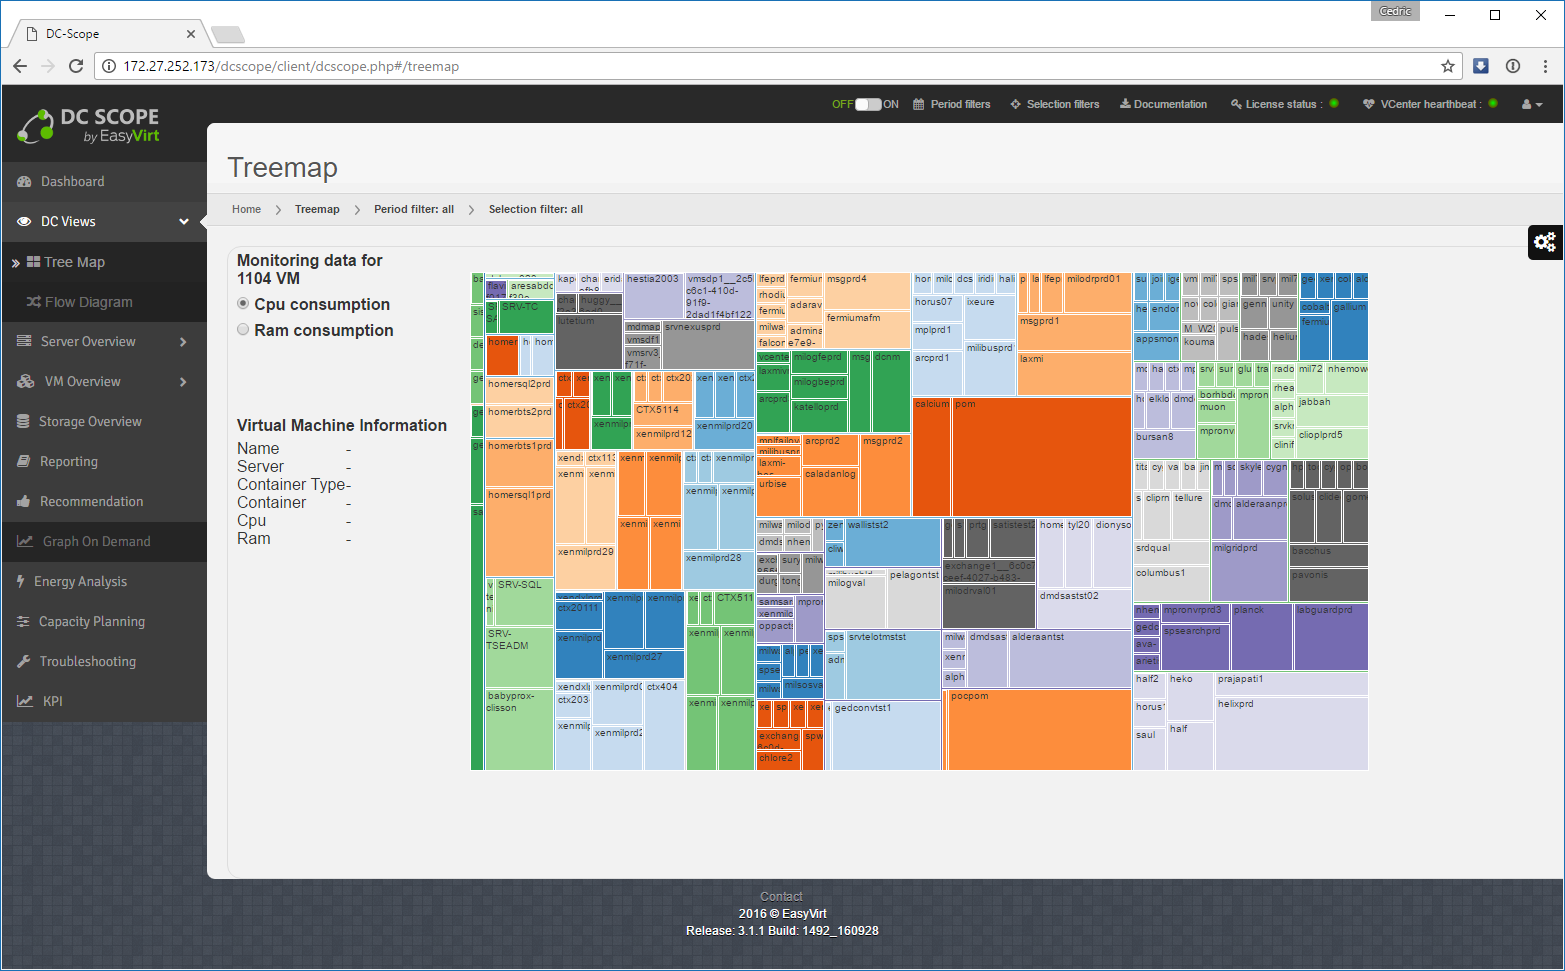The image size is (1565, 971).
Task: Click the Recommendation thumbs-up icon
Action: pos(24,502)
